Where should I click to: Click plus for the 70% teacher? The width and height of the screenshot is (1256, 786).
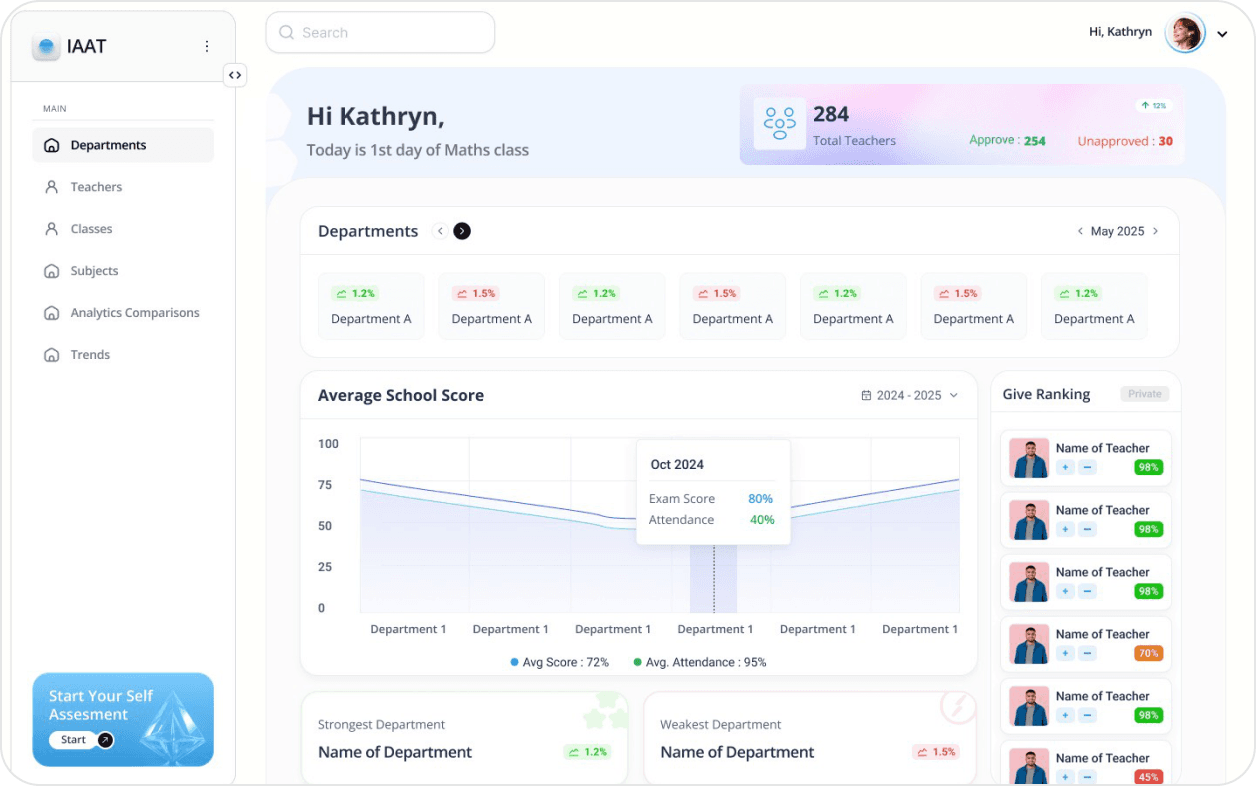[x=1065, y=653]
